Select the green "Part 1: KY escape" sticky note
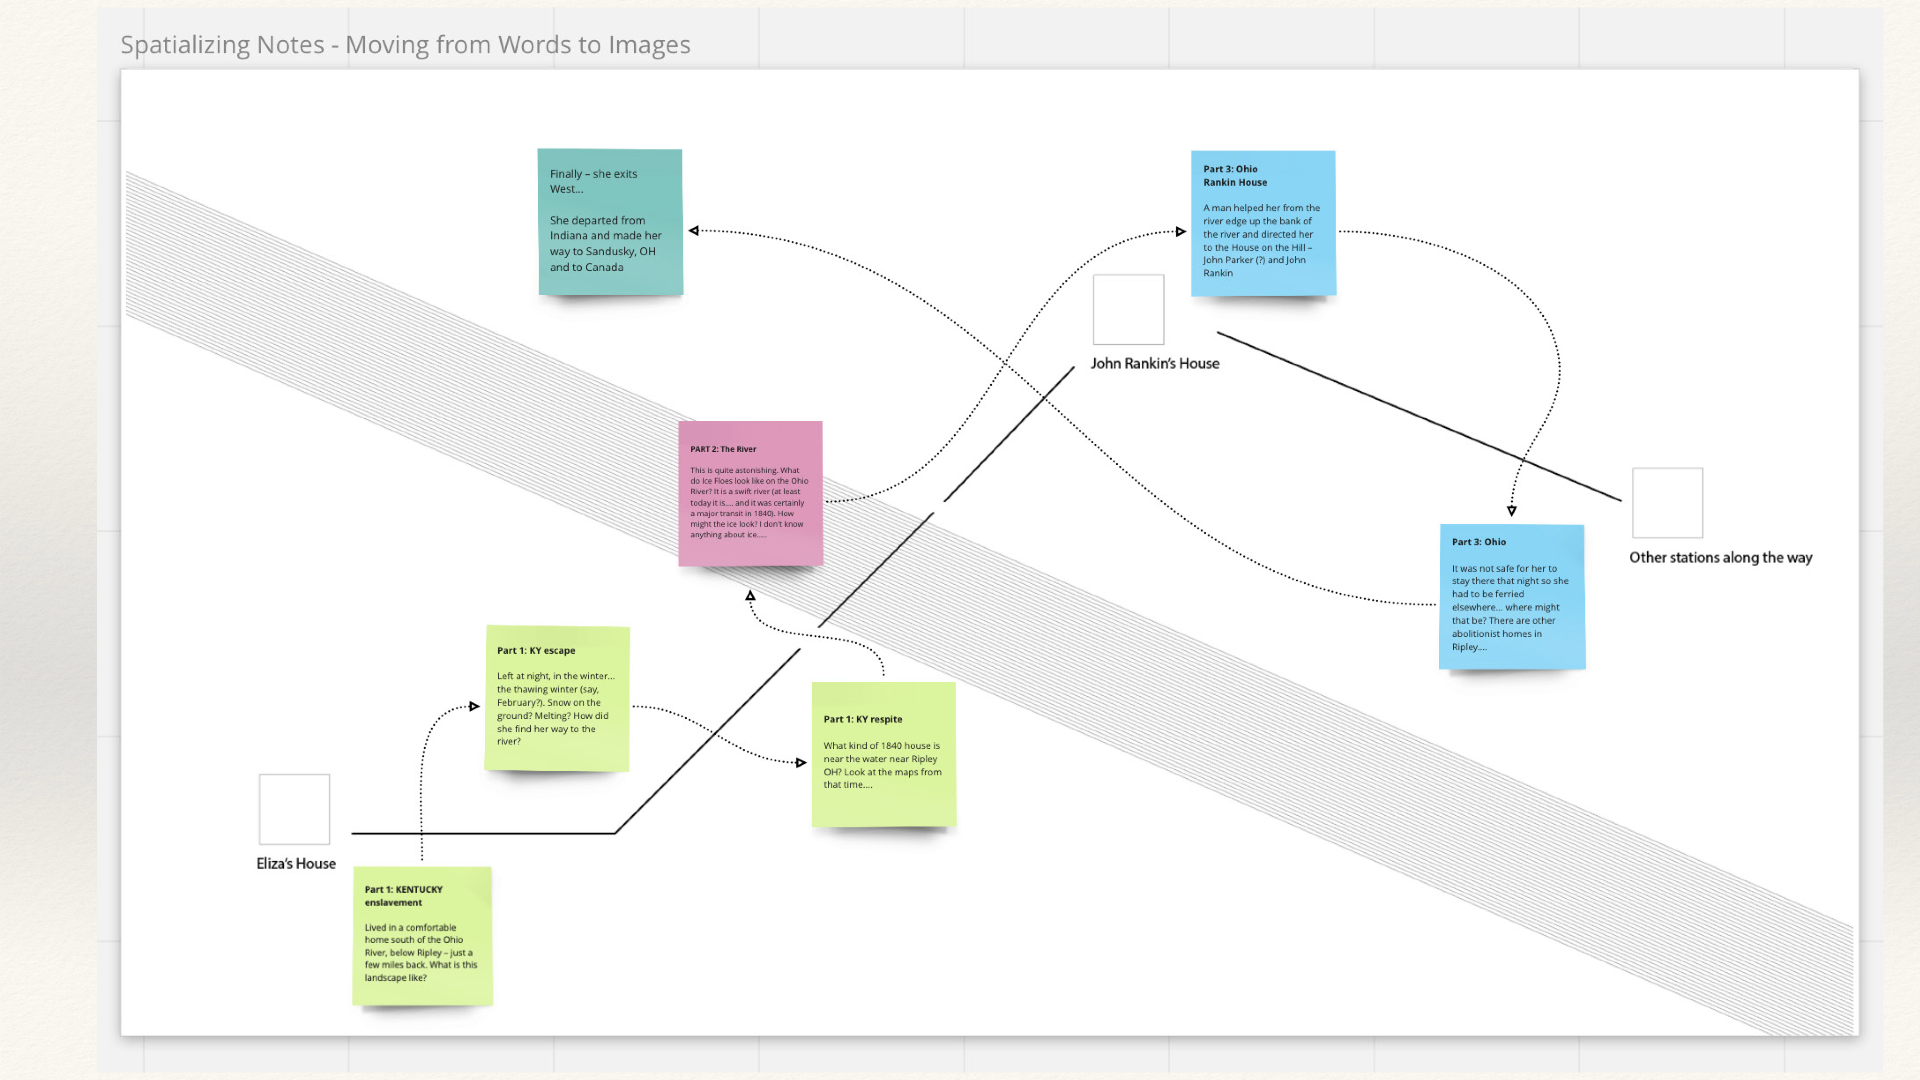The image size is (1920, 1080). click(x=556, y=698)
